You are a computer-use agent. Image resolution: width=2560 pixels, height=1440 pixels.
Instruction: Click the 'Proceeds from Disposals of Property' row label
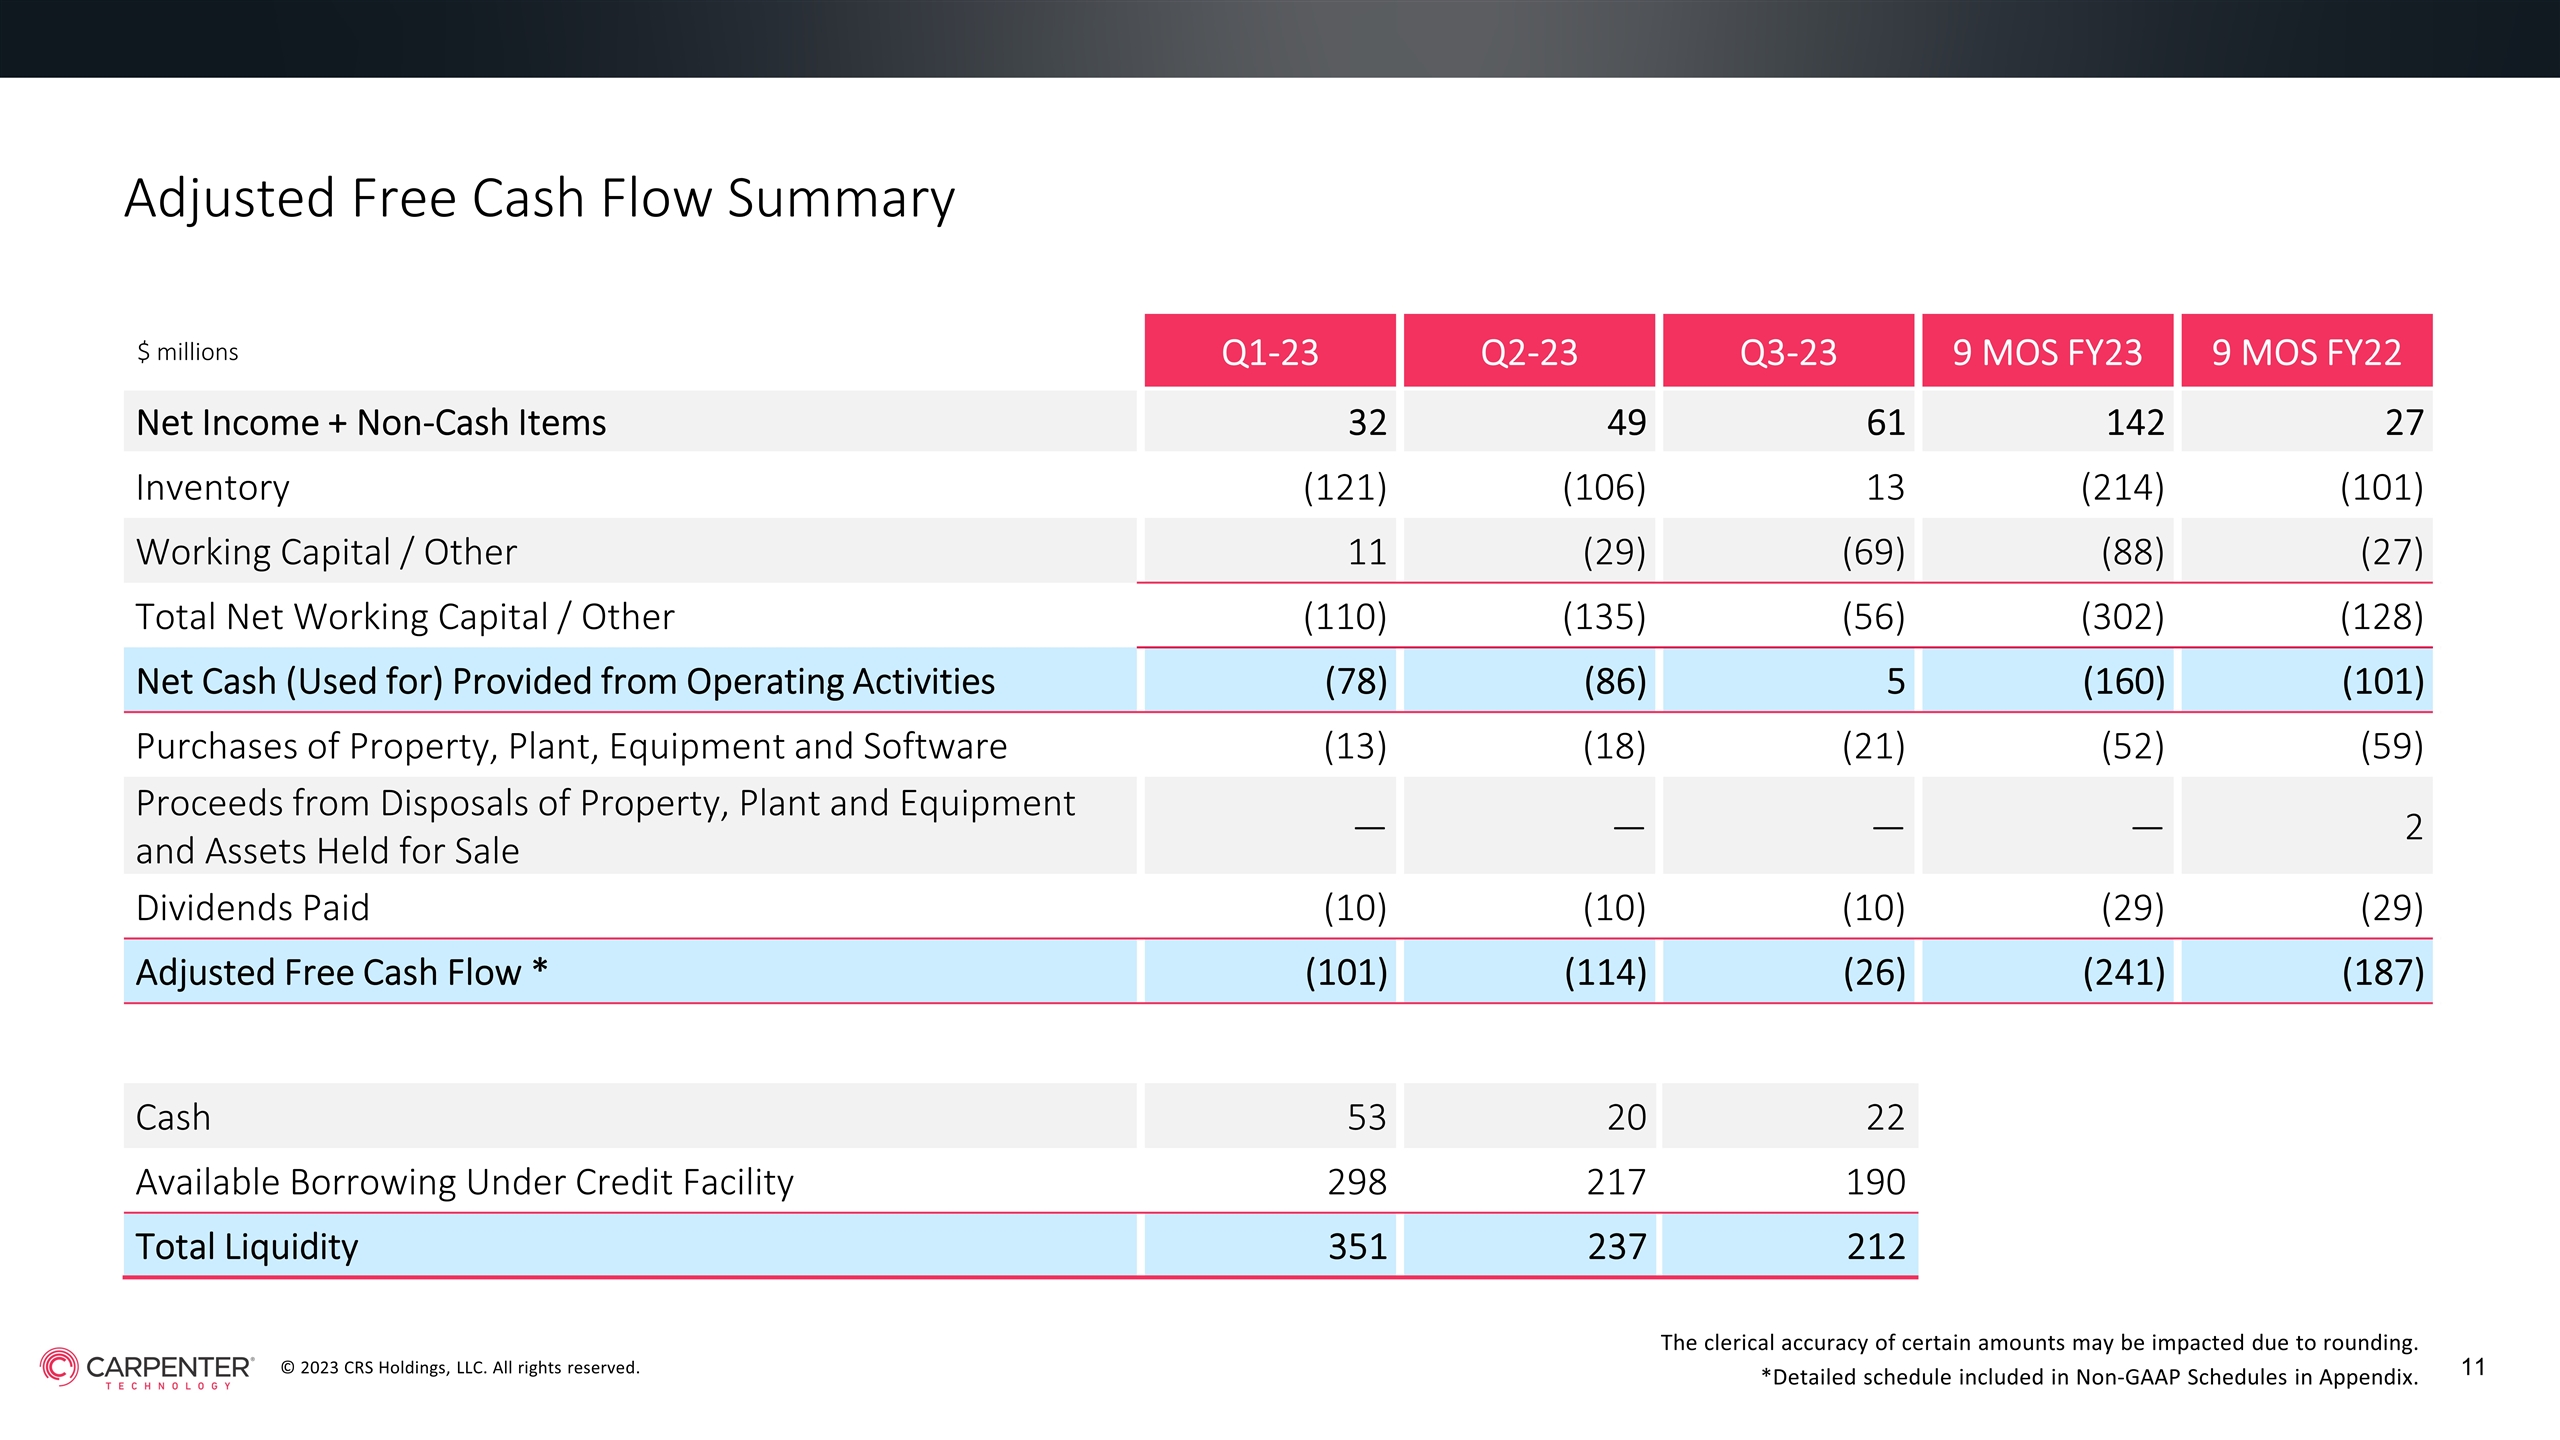(x=605, y=827)
